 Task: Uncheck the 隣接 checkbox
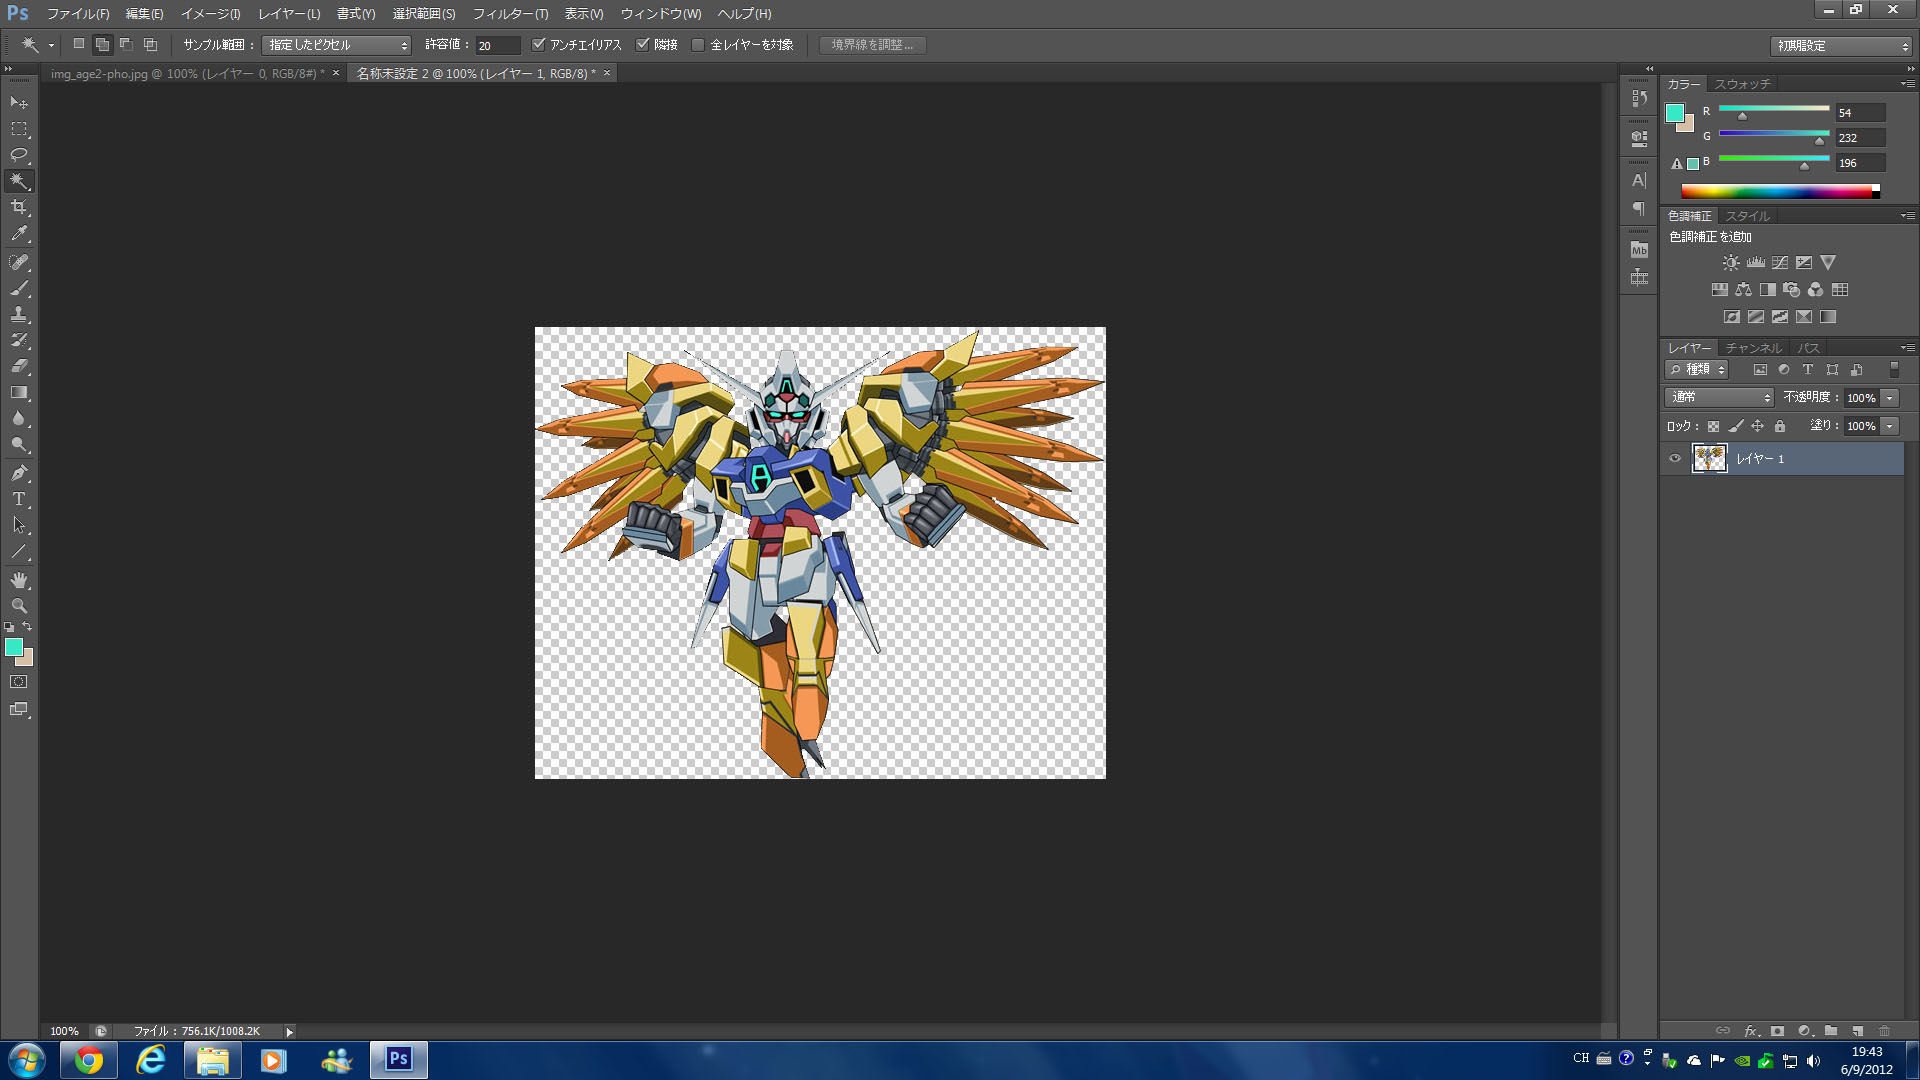point(643,45)
